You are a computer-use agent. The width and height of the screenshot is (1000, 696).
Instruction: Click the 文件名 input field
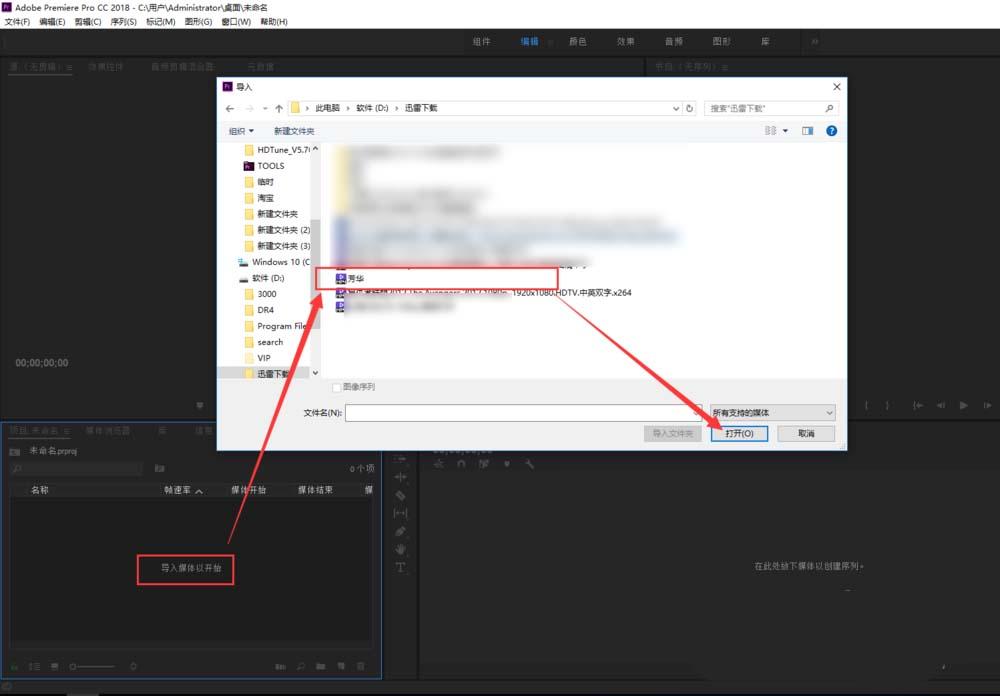coord(523,412)
